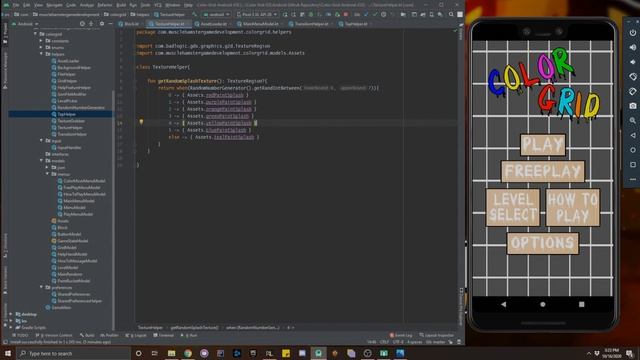Open emulator extended controls (three dots)
This screenshot has width=640, height=360.
633,180
